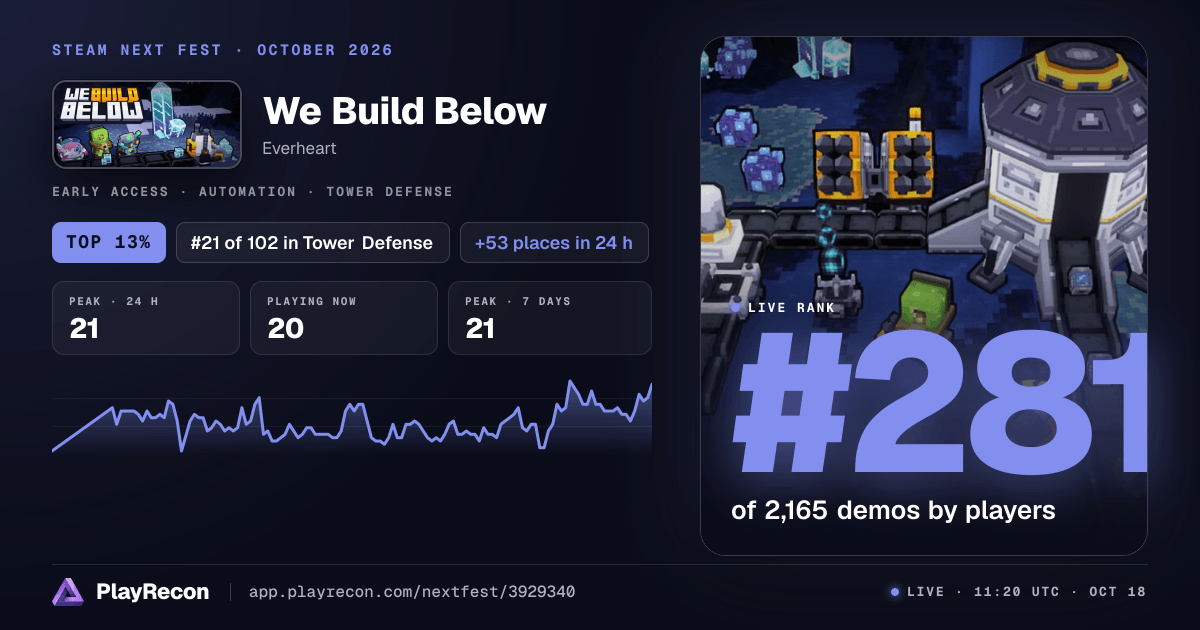Click the of 2,165 demos by players text
The image size is (1200, 630).
click(893, 510)
